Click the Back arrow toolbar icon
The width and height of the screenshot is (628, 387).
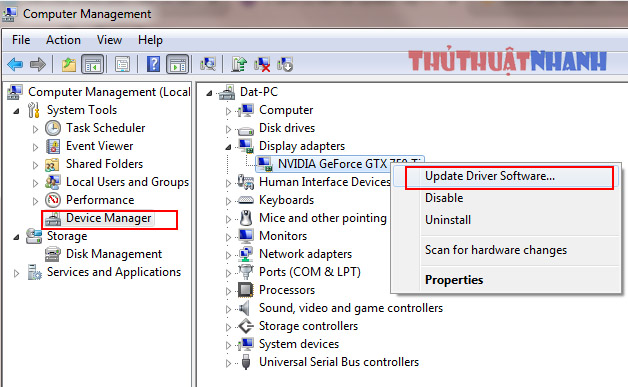(x=15, y=64)
